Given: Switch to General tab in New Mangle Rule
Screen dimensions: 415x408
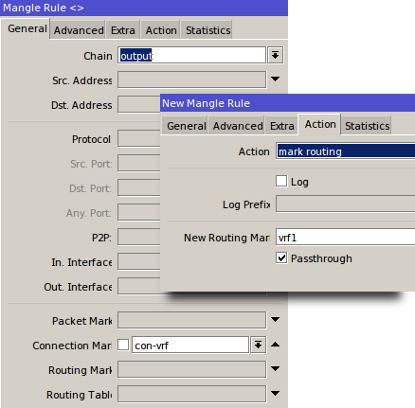Looking at the screenshot, I should coord(186,126).
